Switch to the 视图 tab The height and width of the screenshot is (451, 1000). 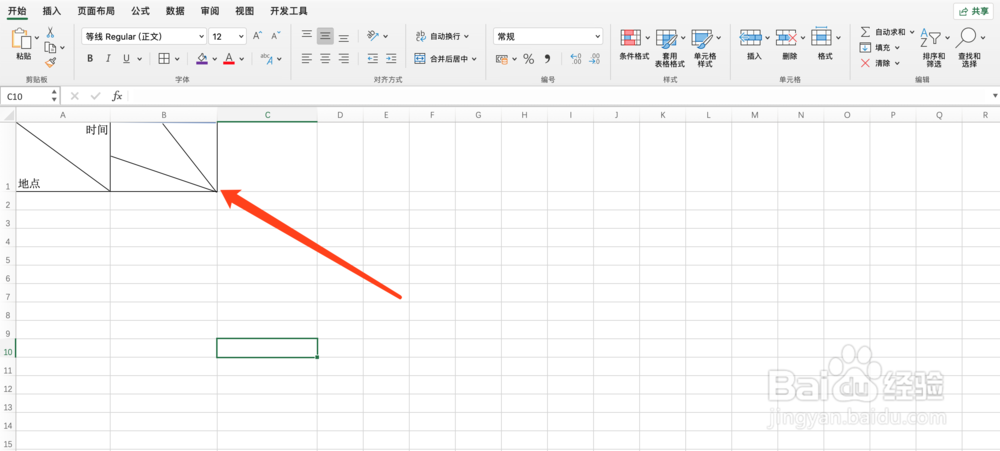click(244, 11)
